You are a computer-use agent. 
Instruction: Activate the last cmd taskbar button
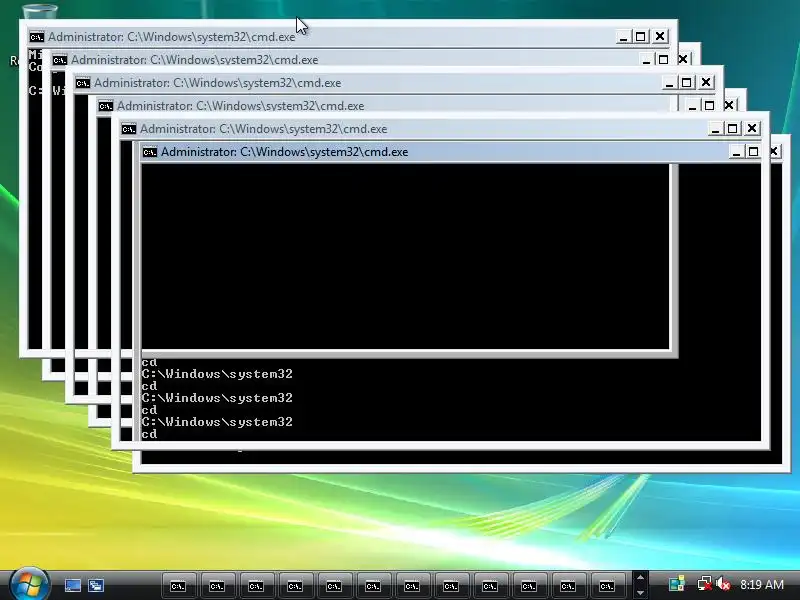click(607, 586)
